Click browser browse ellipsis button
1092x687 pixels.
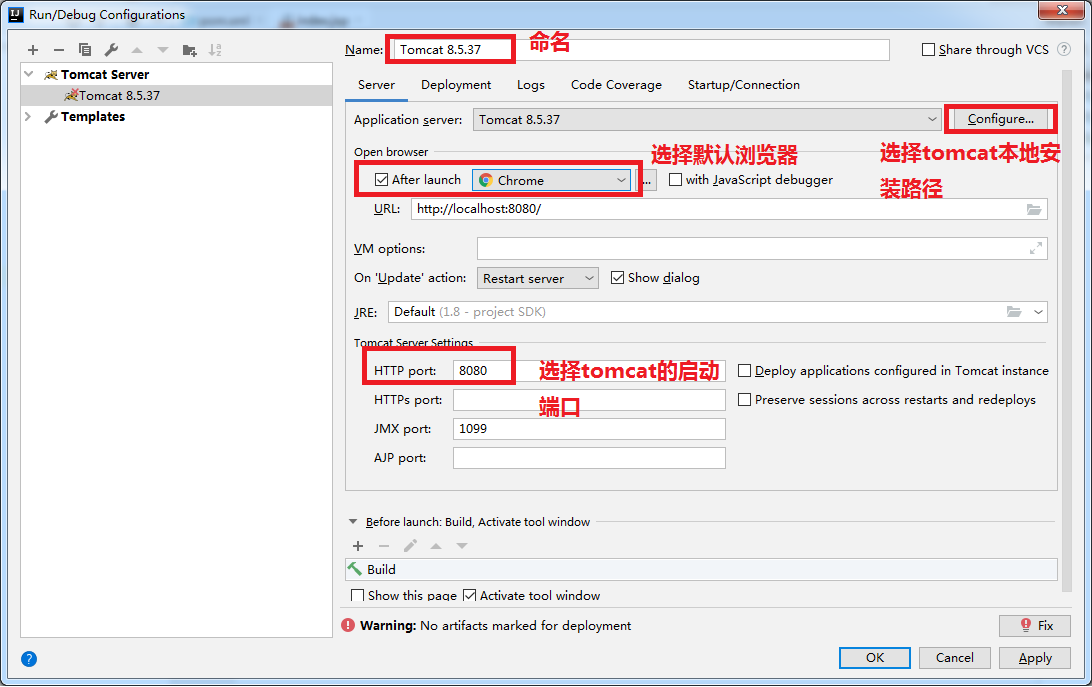[648, 180]
